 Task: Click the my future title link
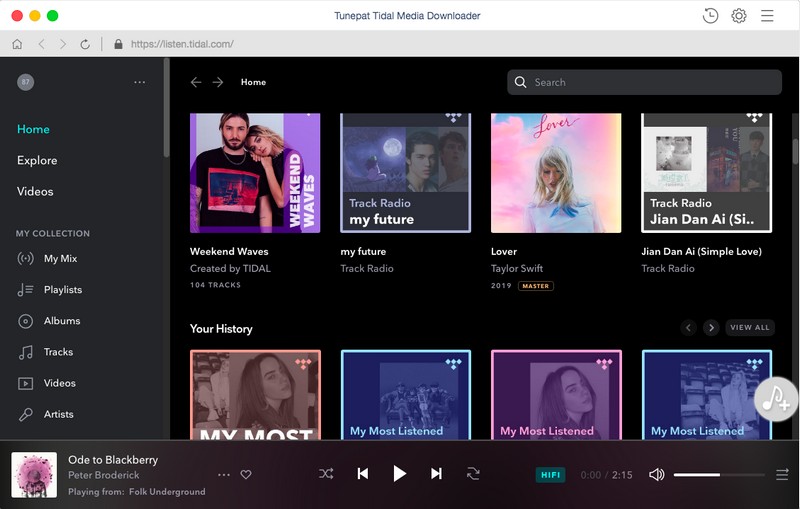363,251
